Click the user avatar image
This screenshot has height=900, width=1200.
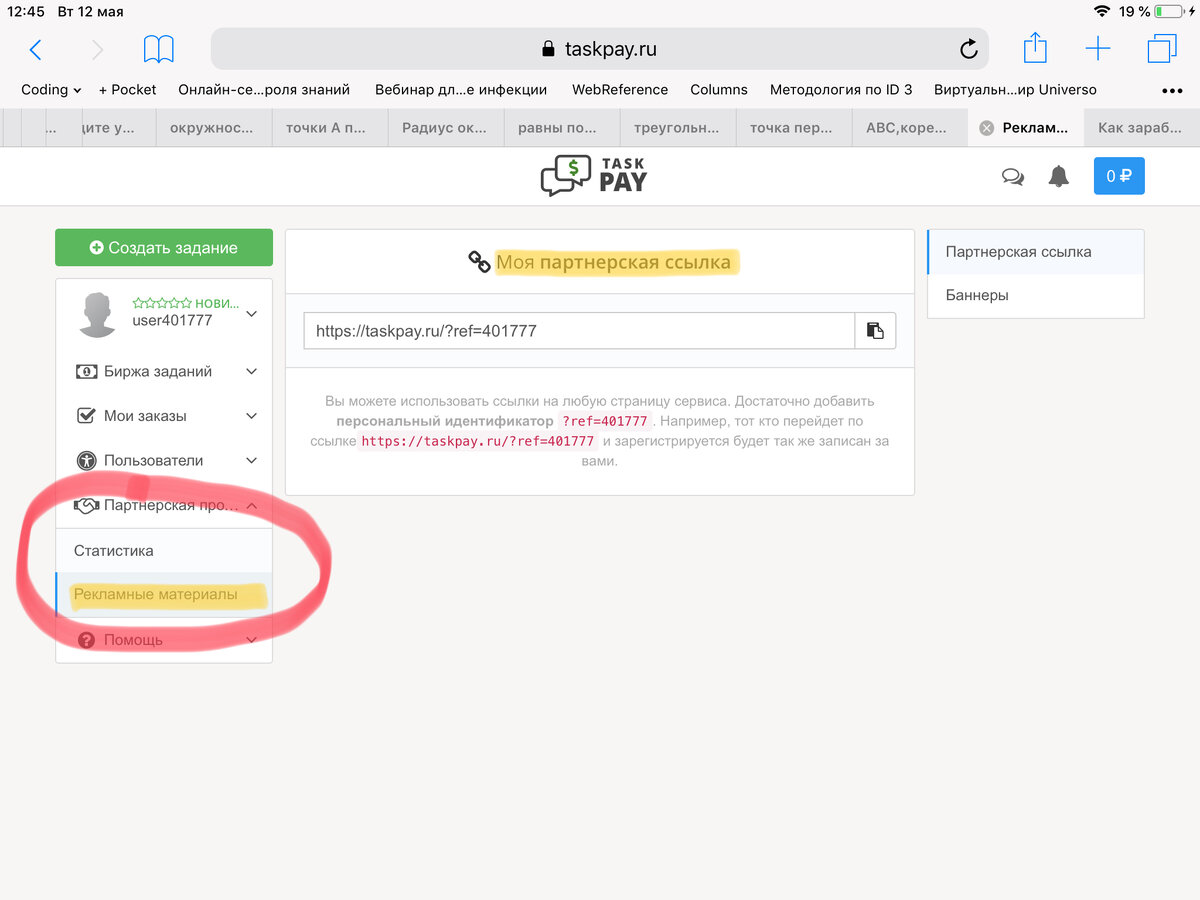click(x=98, y=314)
